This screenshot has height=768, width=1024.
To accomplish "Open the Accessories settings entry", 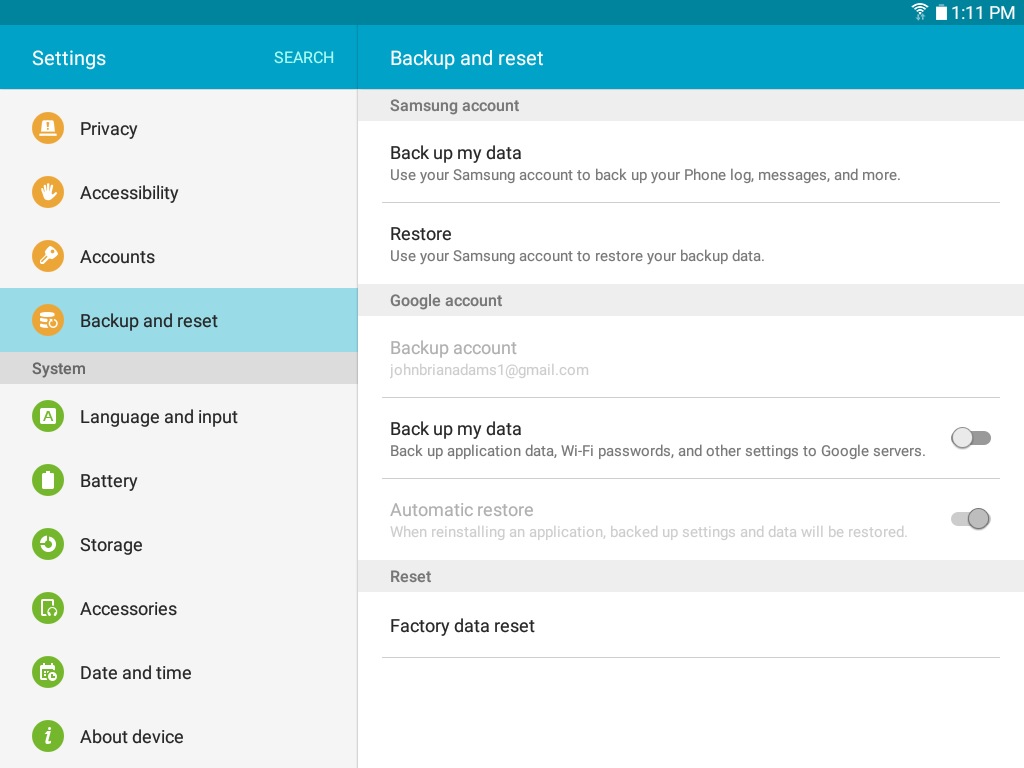I will pyautogui.click(x=179, y=608).
